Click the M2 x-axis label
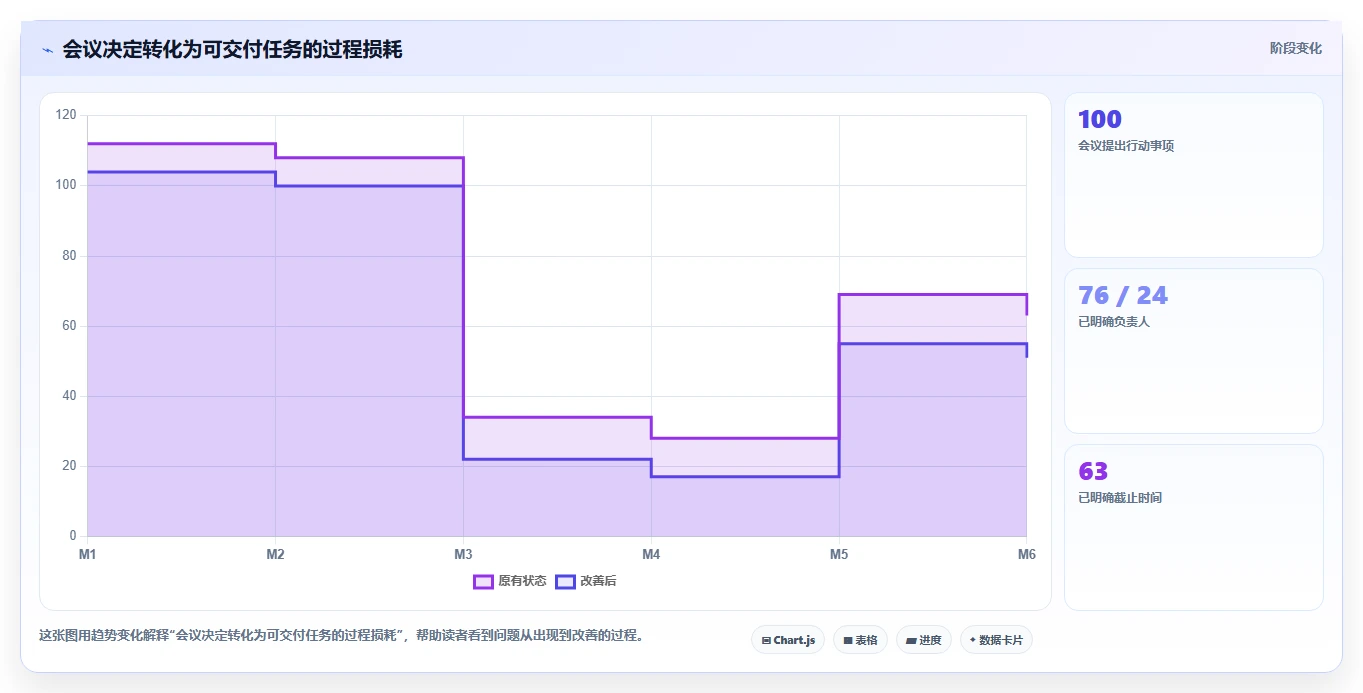This screenshot has width=1363, height=693. tap(275, 554)
